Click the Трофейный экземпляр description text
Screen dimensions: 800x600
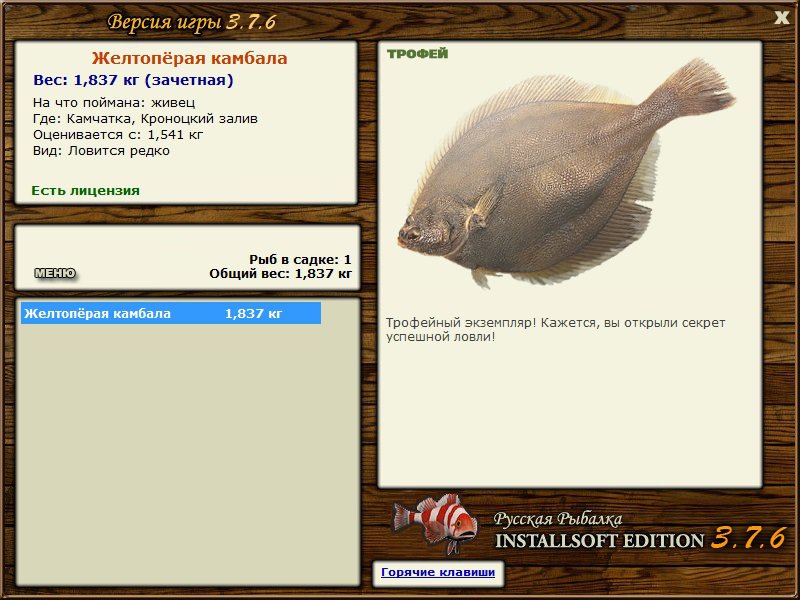coord(555,330)
